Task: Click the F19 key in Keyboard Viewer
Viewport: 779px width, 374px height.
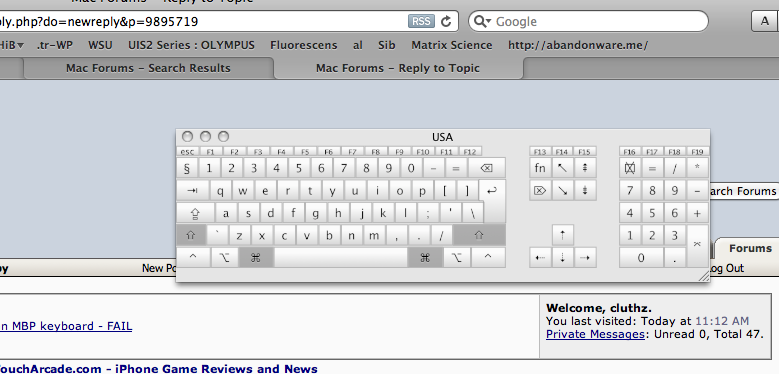Action: pos(698,151)
